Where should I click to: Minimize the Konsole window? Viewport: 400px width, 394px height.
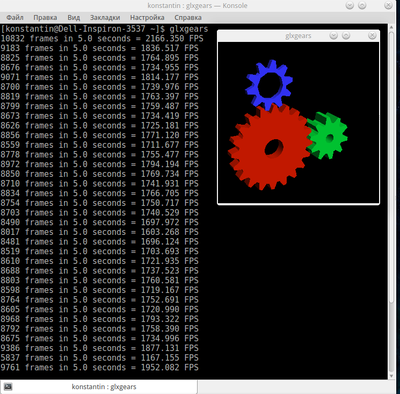(350, 5)
